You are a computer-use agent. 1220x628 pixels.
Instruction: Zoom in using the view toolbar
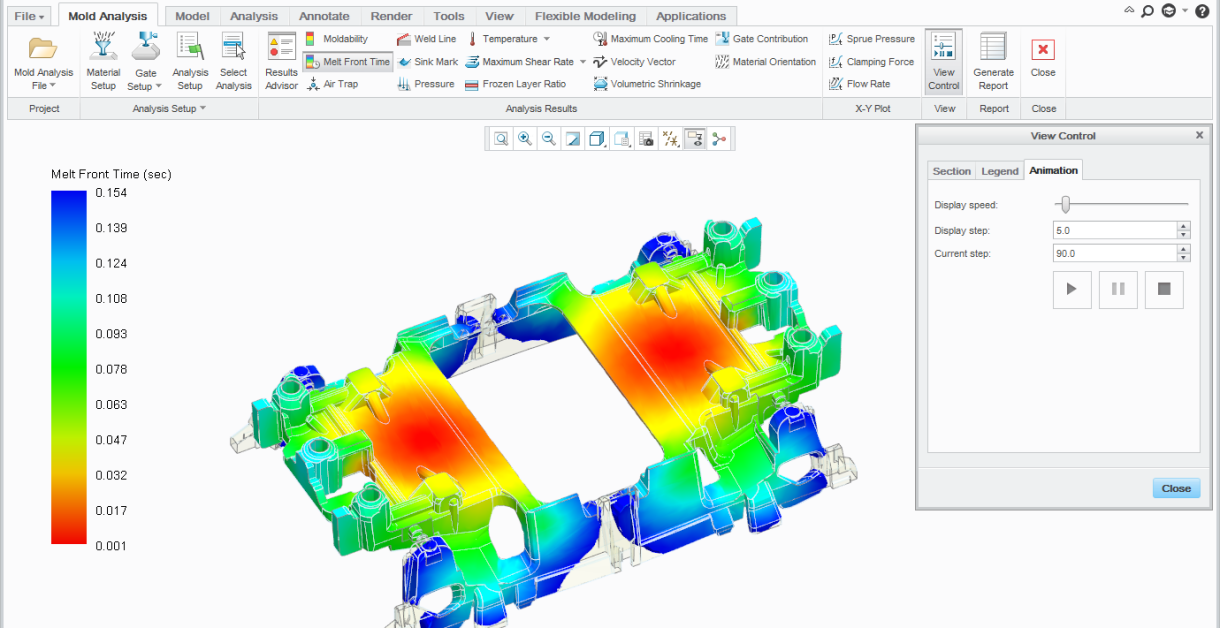point(524,139)
